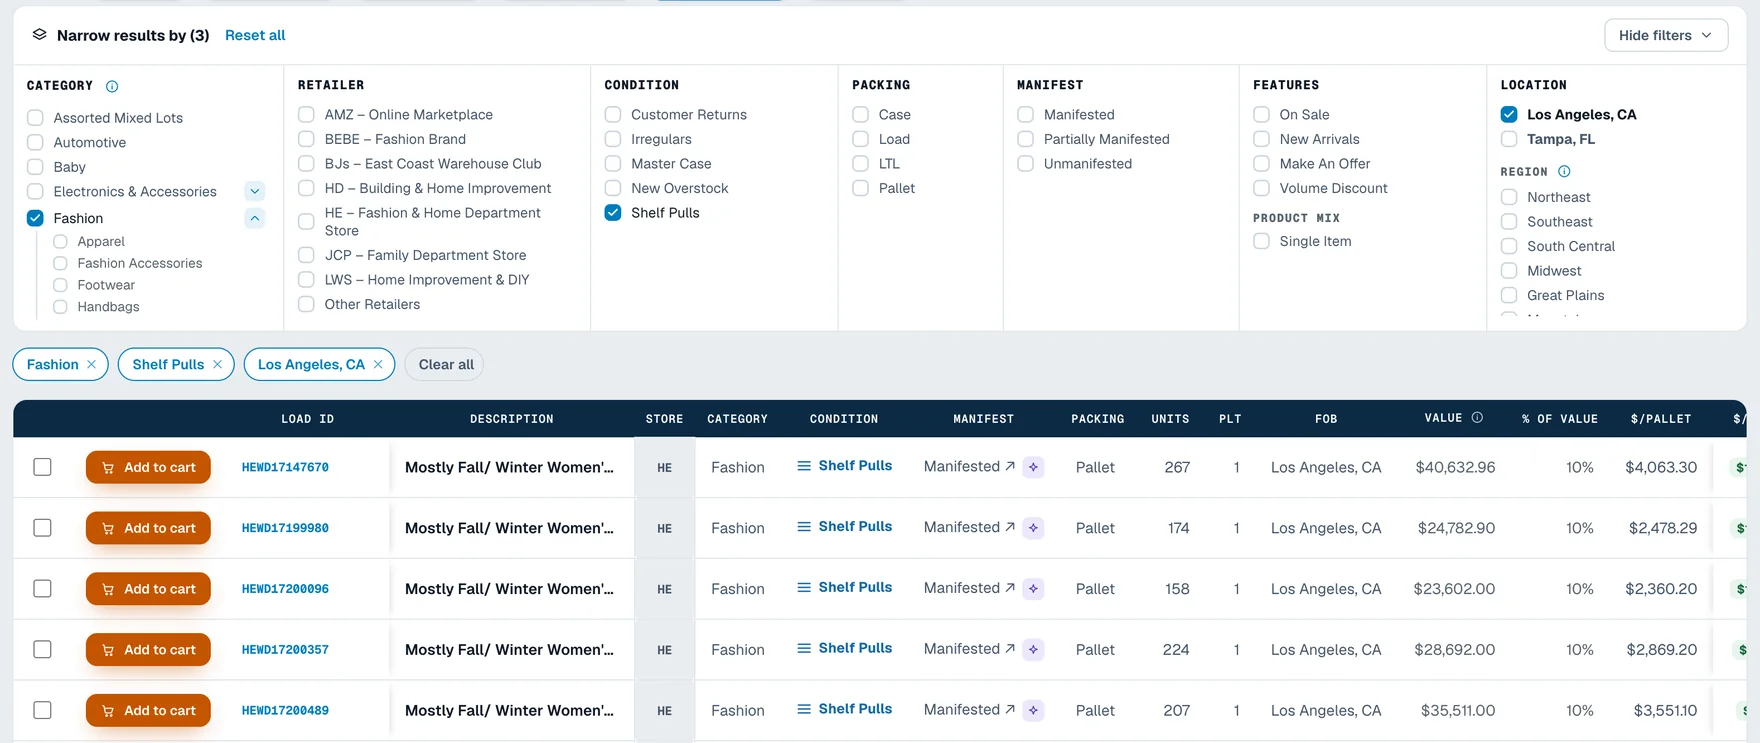Uncheck the Shelf Pulls condition
This screenshot has width=1760, height=743.
613,213
